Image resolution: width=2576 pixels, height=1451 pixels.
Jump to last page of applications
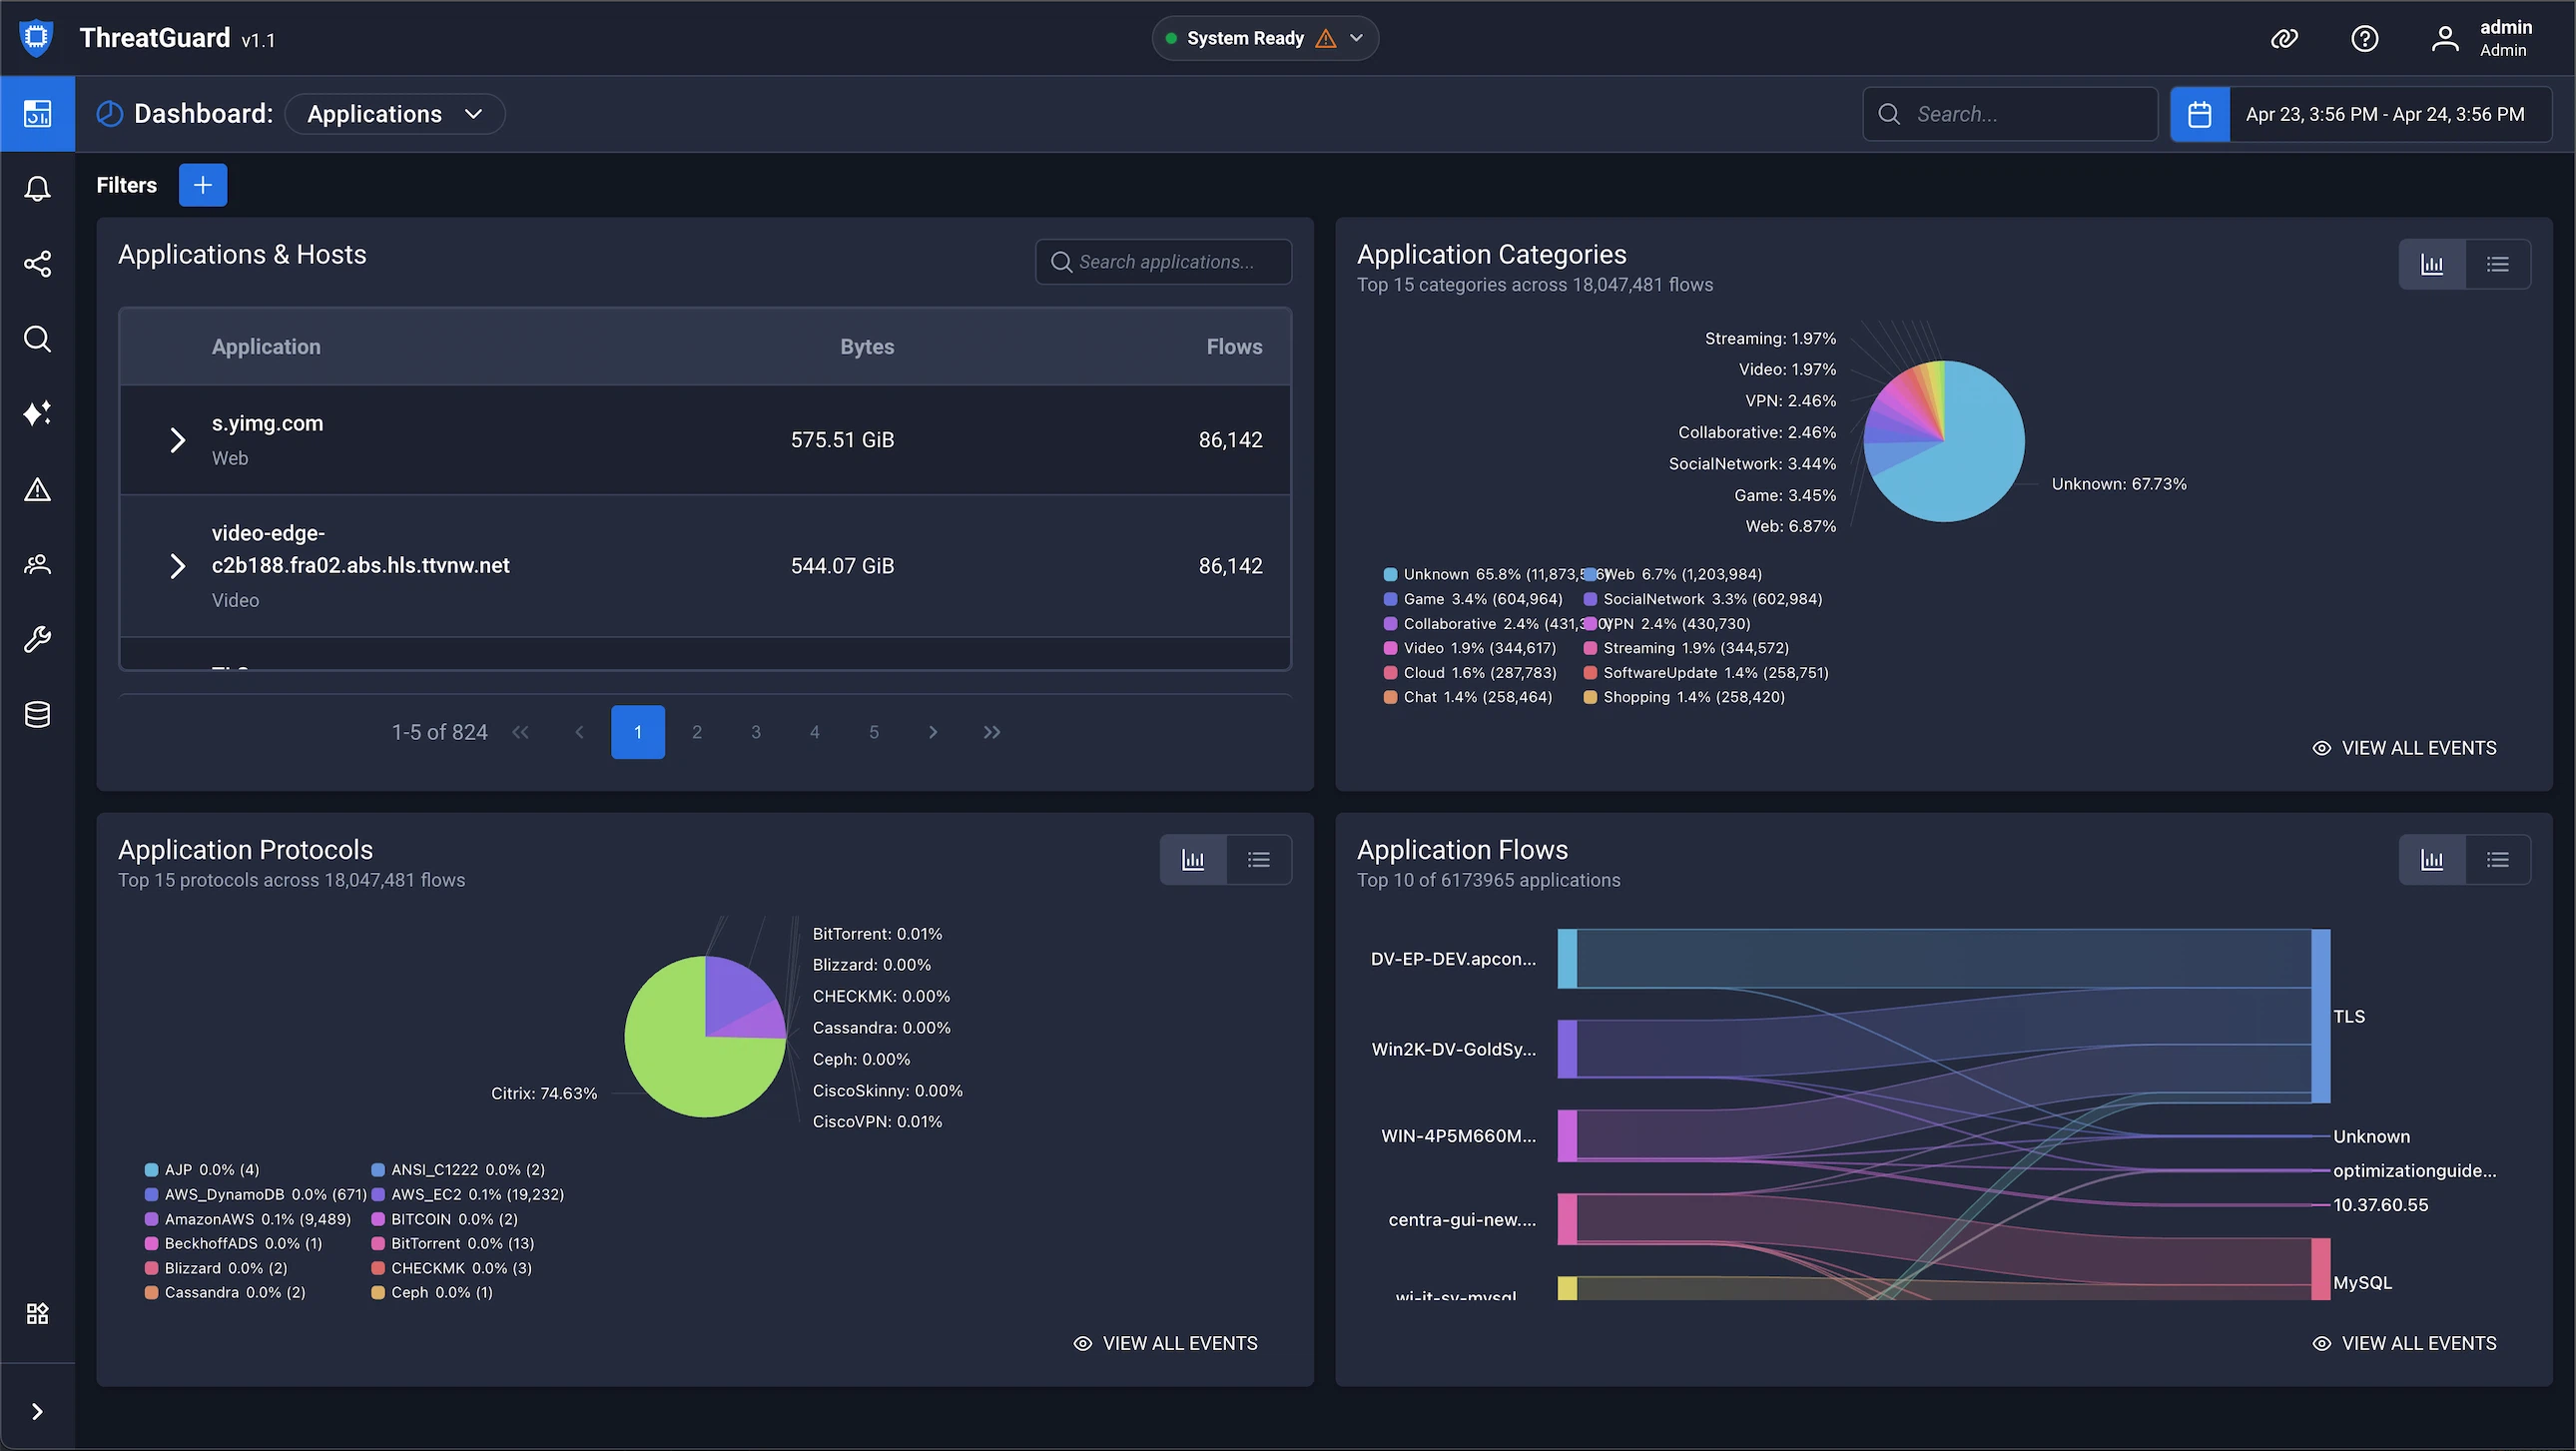click(x=992, y=732)
